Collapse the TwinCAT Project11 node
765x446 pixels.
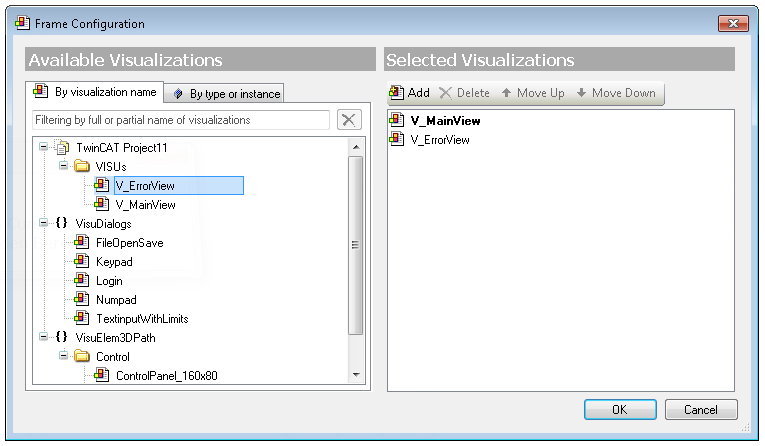(43, 146)
